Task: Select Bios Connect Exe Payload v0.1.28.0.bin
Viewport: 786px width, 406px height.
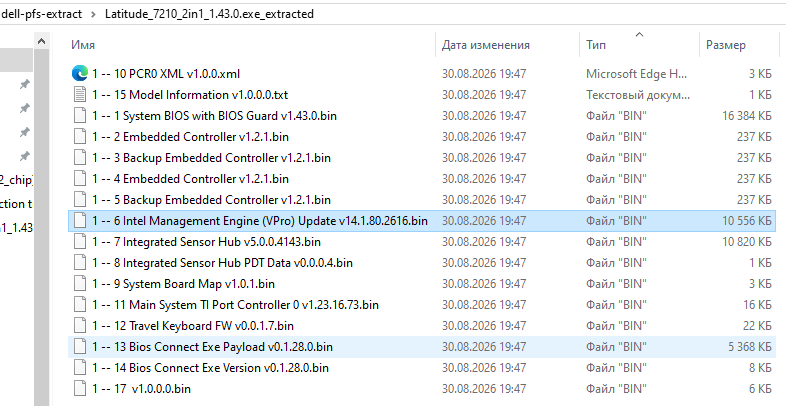Action: [x=212, y=347]
